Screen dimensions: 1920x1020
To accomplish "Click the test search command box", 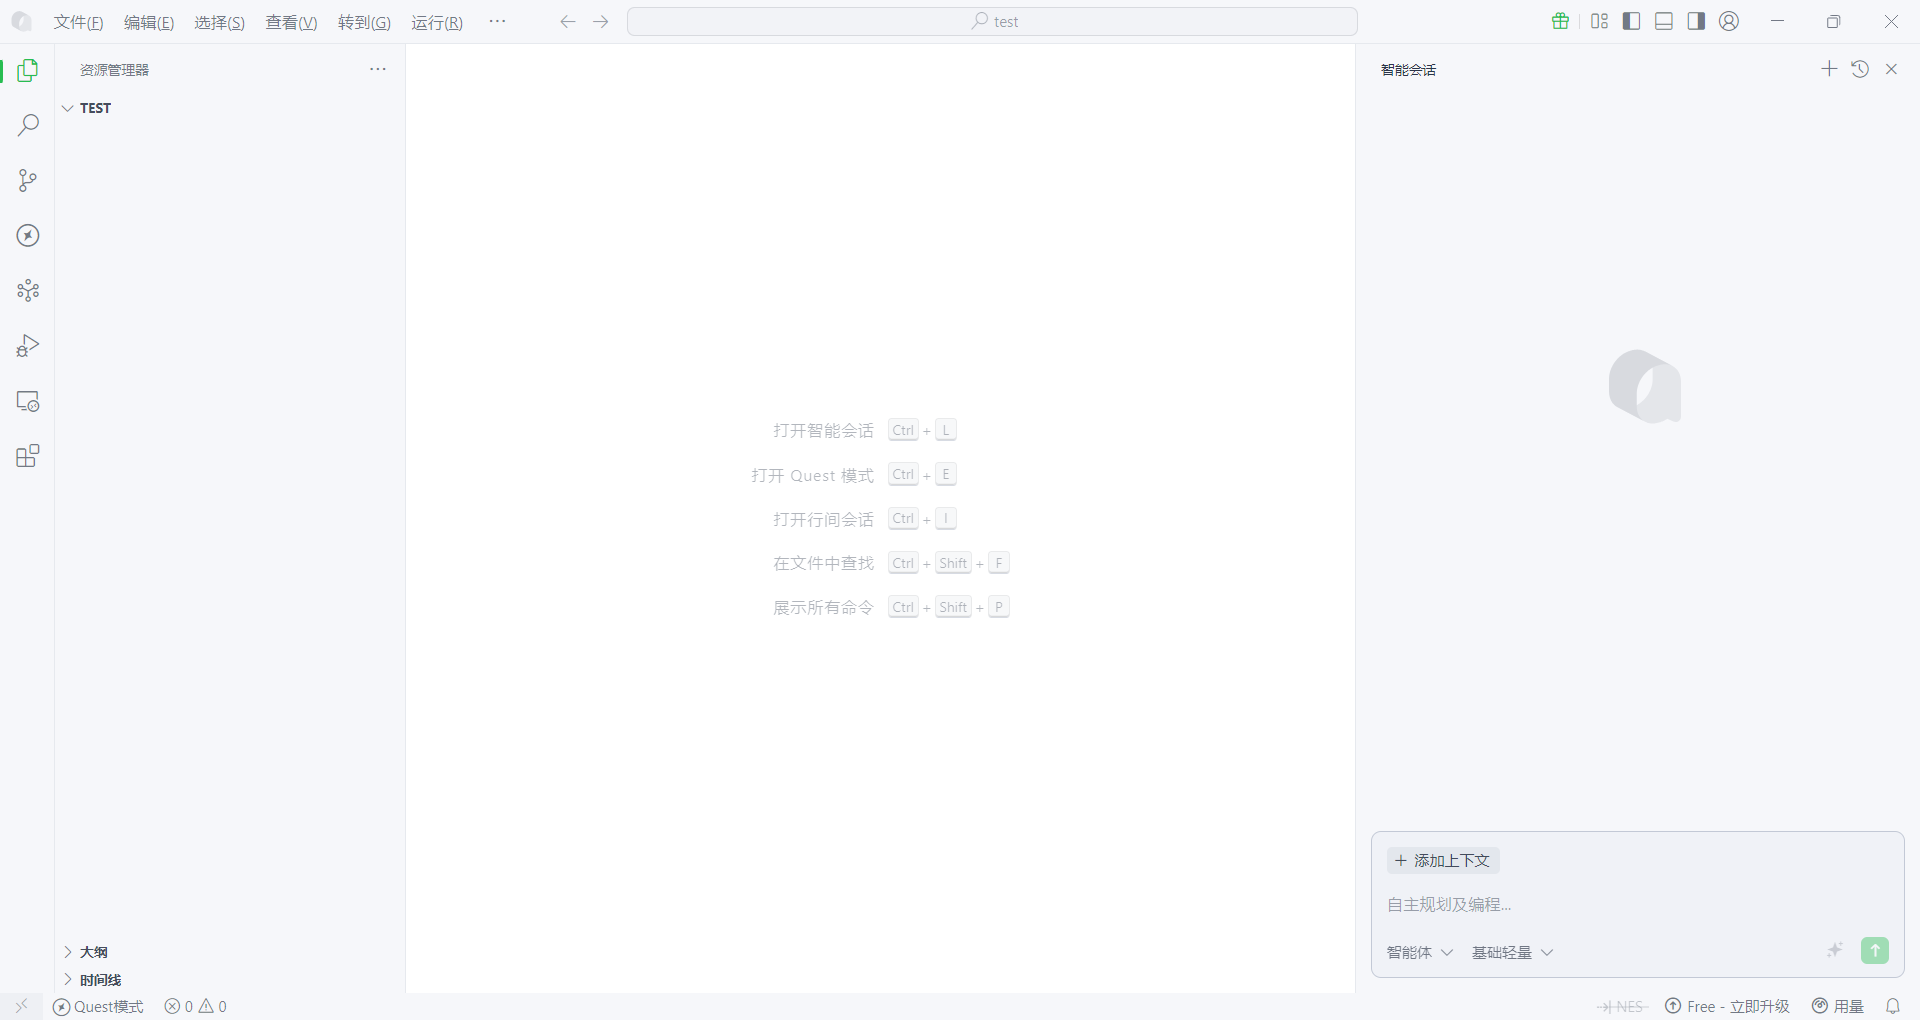I will point(992,22).
